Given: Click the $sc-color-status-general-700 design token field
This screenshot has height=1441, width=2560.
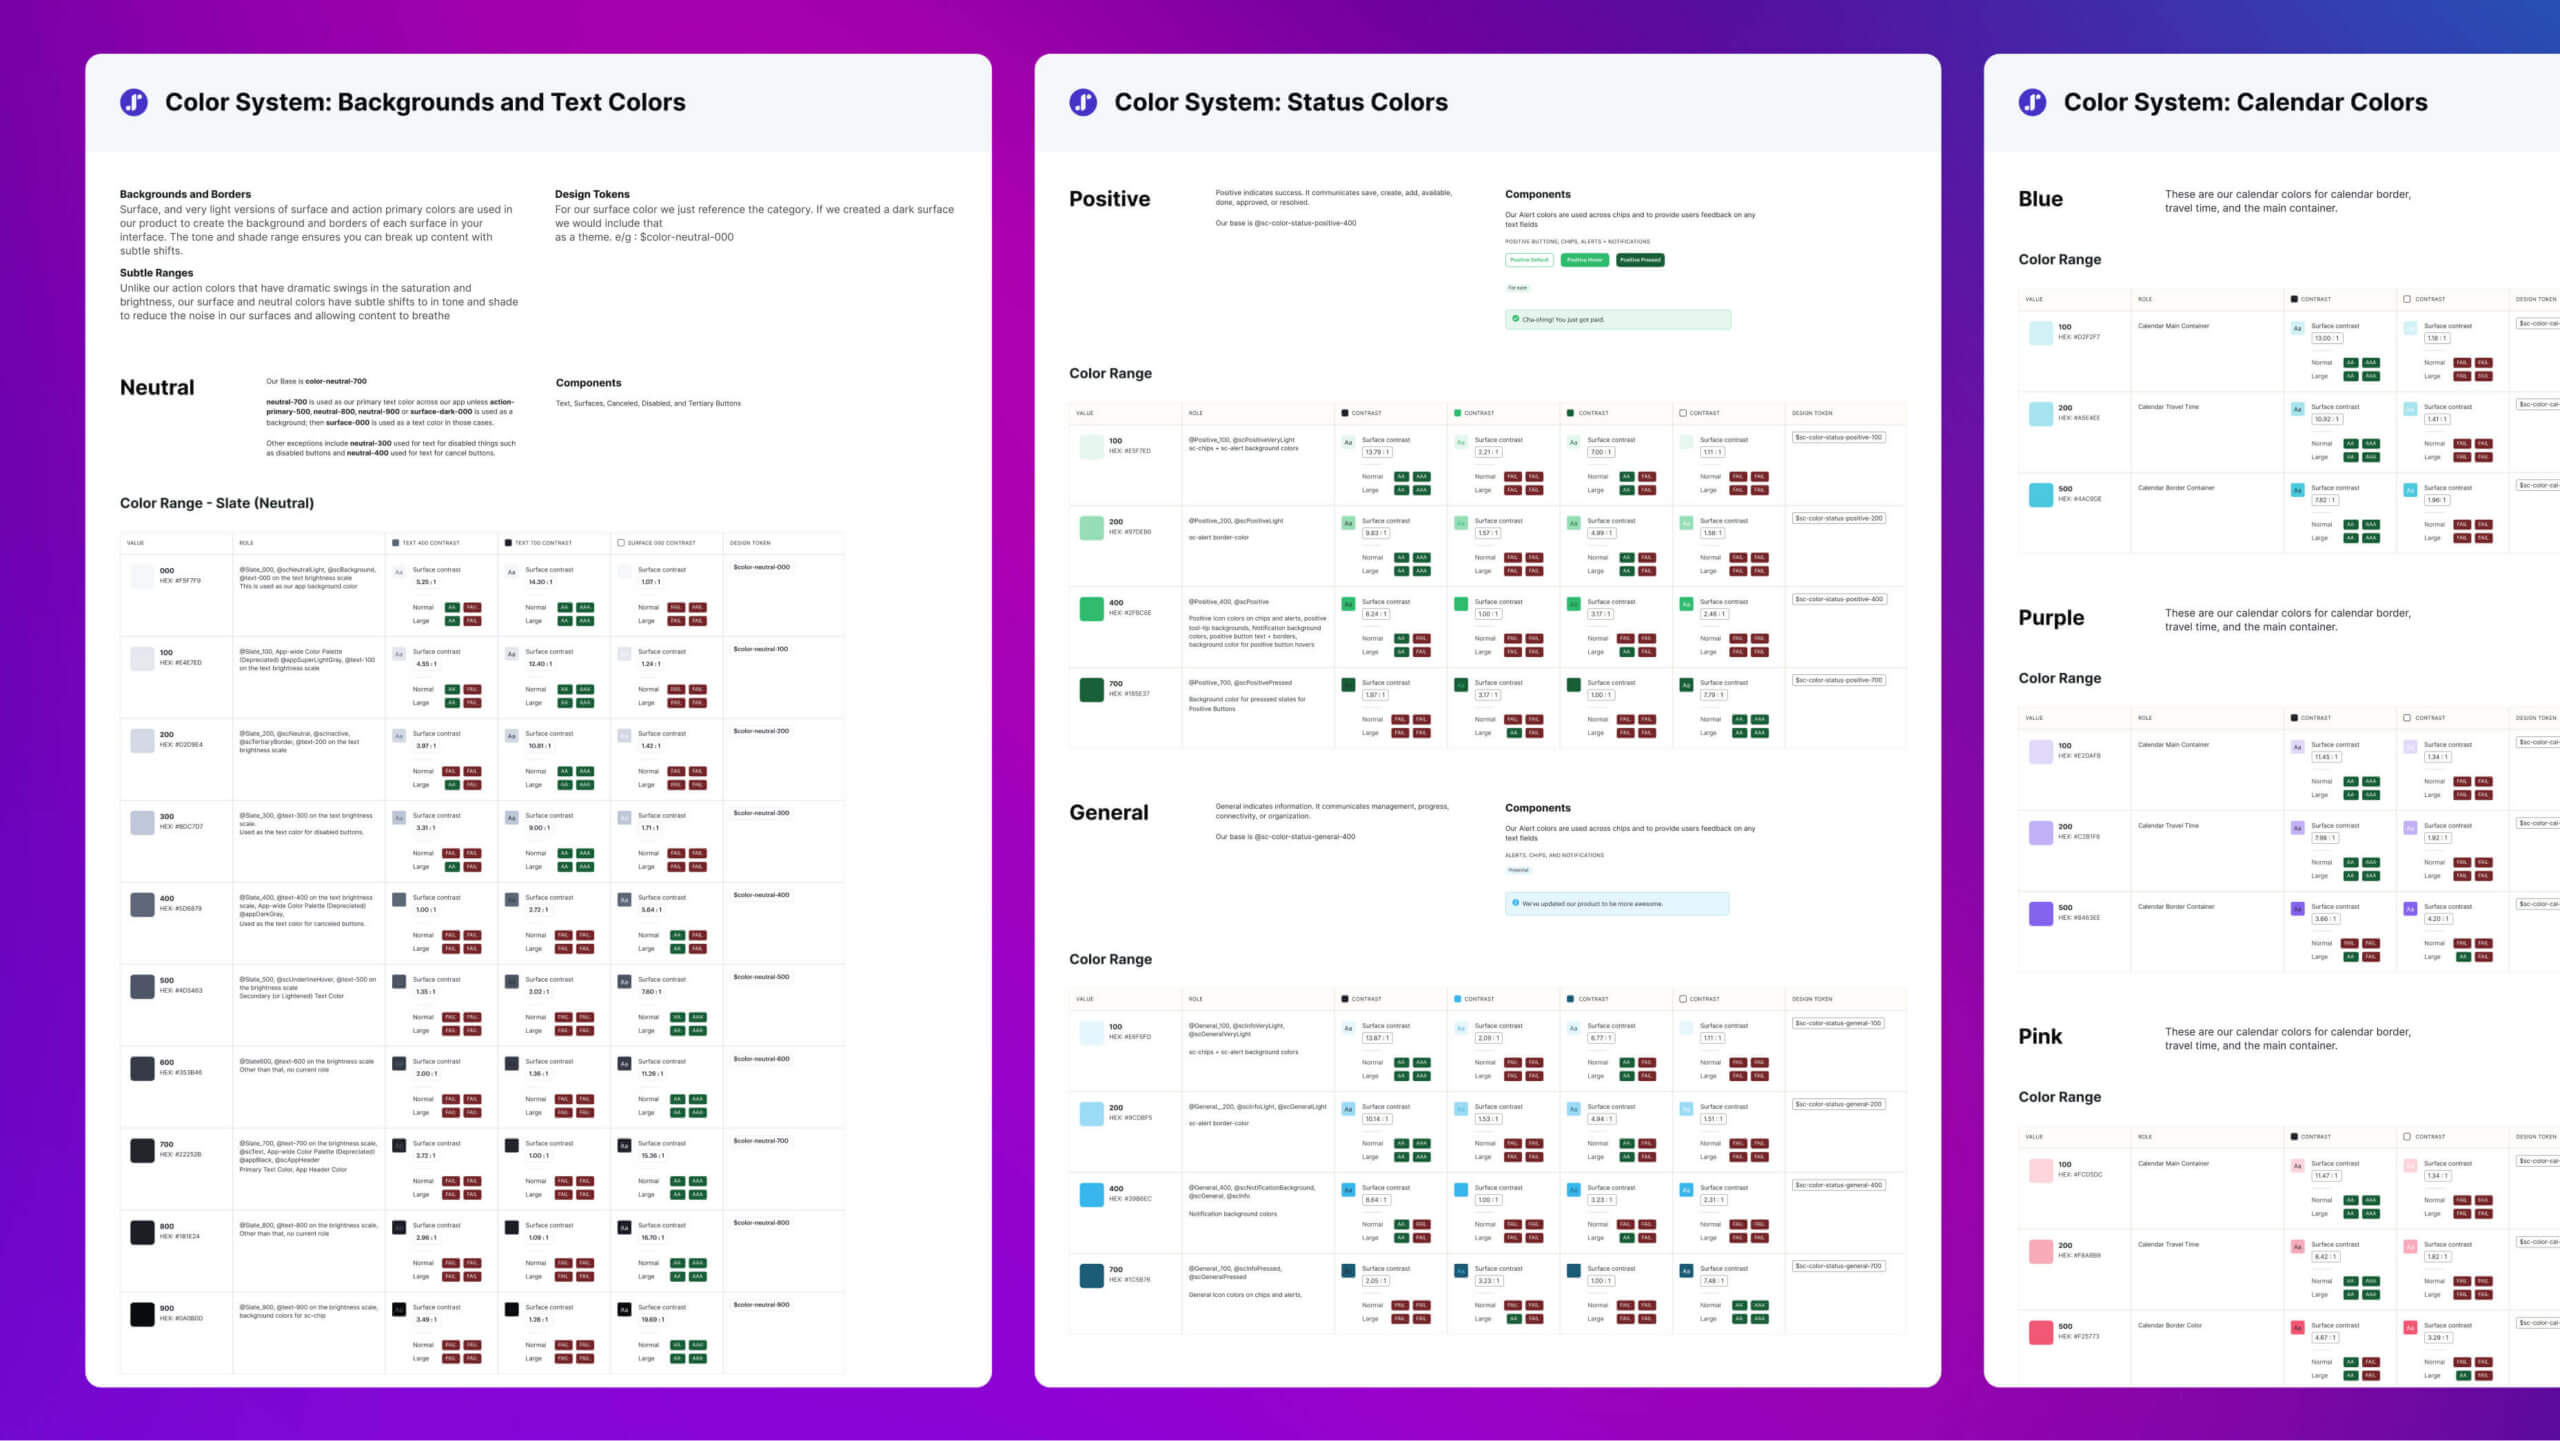Looking at the screenshot, I should pyautogui.click(x=1838, y=1266).
